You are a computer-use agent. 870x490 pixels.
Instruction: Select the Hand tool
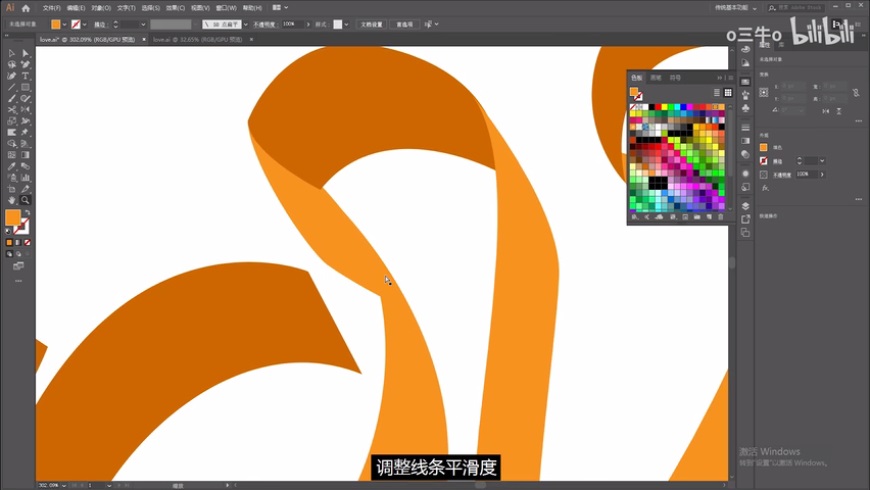point(12,200)
